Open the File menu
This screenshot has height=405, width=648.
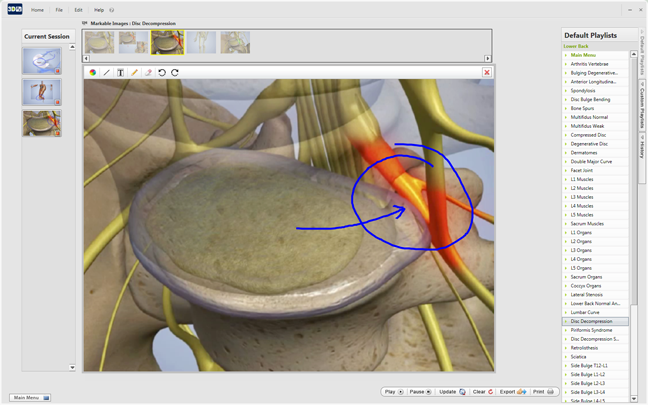(x=59, y=10)
